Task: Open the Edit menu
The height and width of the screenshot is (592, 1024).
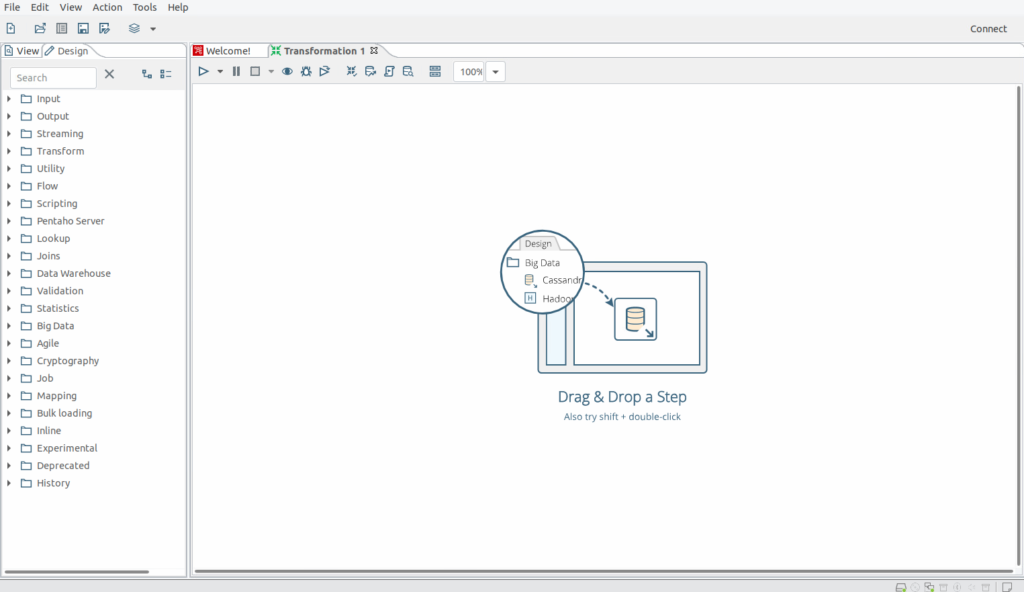Action: tap(40, 7)
